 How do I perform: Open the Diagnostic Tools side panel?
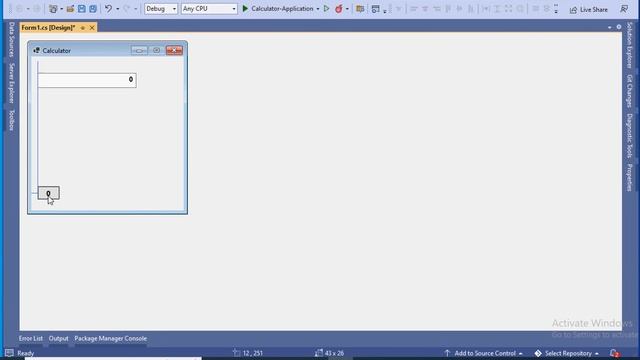pos(629,136)
